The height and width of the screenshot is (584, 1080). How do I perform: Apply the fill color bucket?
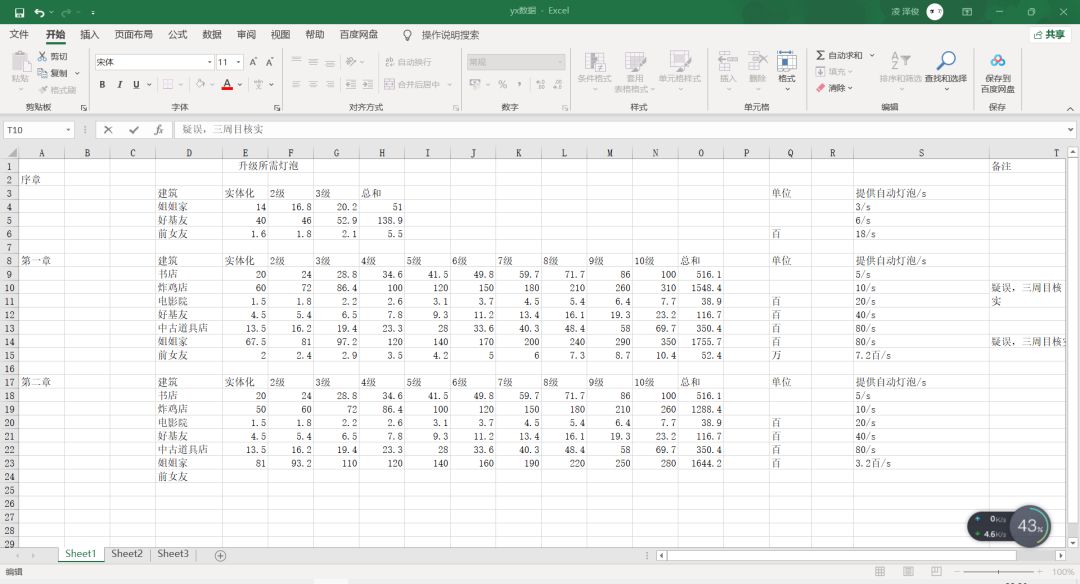click(200, 85)
